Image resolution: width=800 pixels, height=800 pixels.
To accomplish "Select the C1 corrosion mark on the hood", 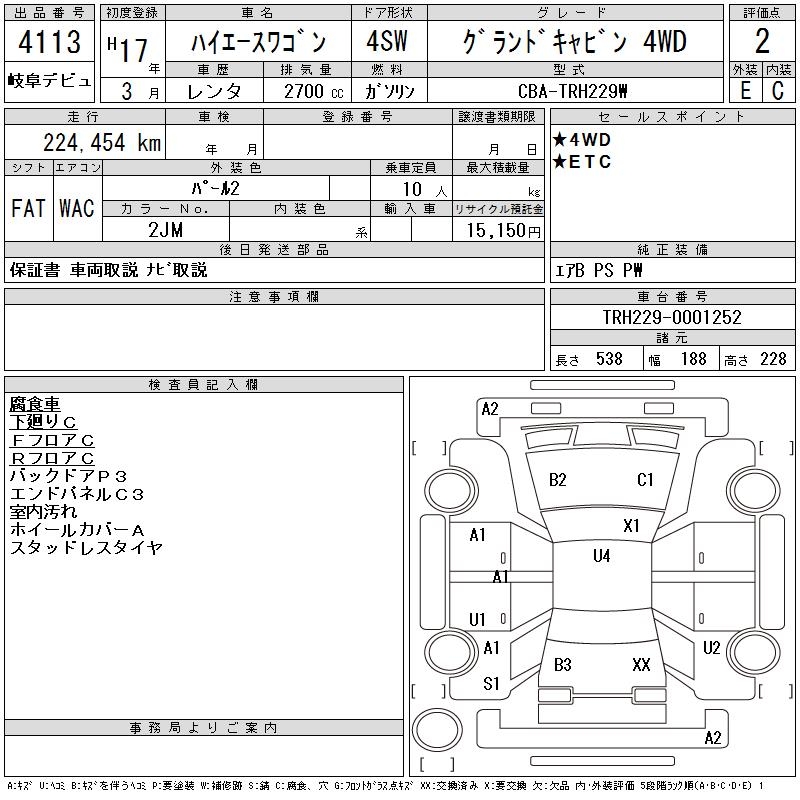I will [x=645, y=480].
